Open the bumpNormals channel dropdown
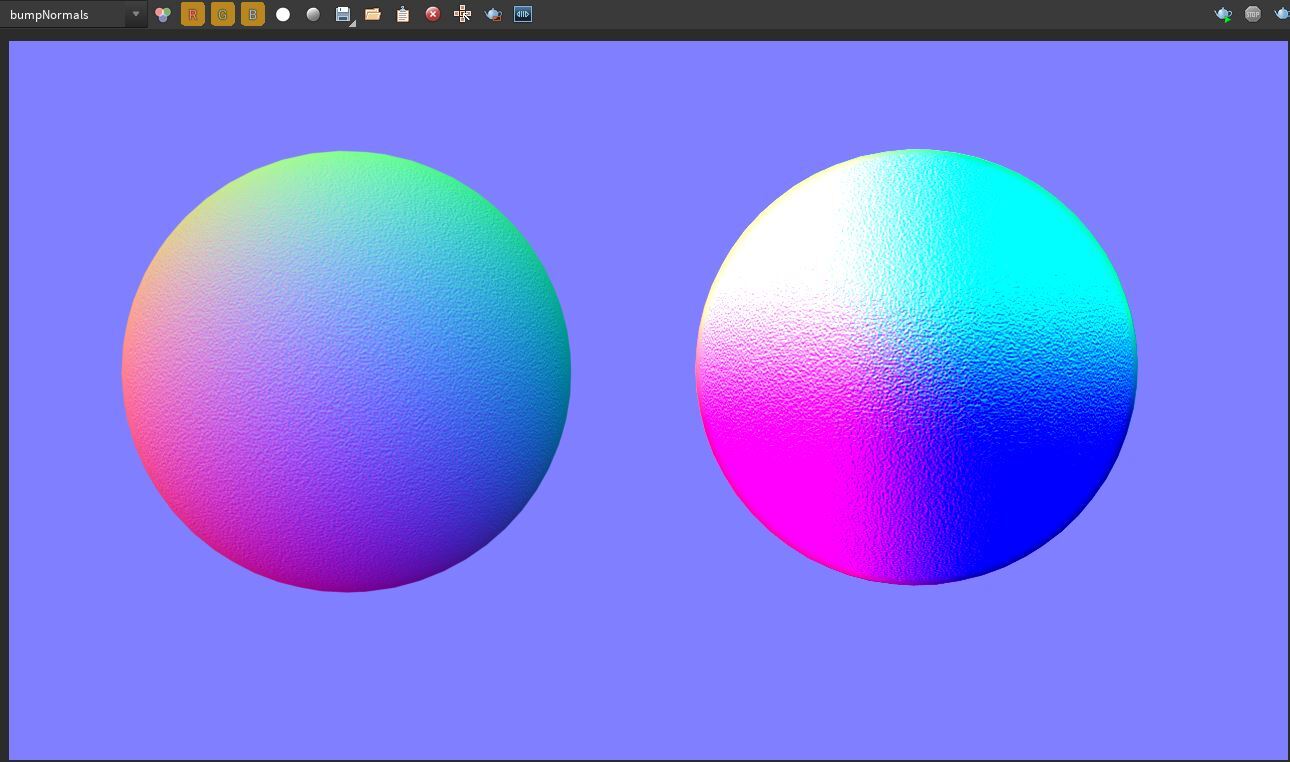Image resolution: width=1290 pixels, height=762 pixels. (x=73, y=14)
